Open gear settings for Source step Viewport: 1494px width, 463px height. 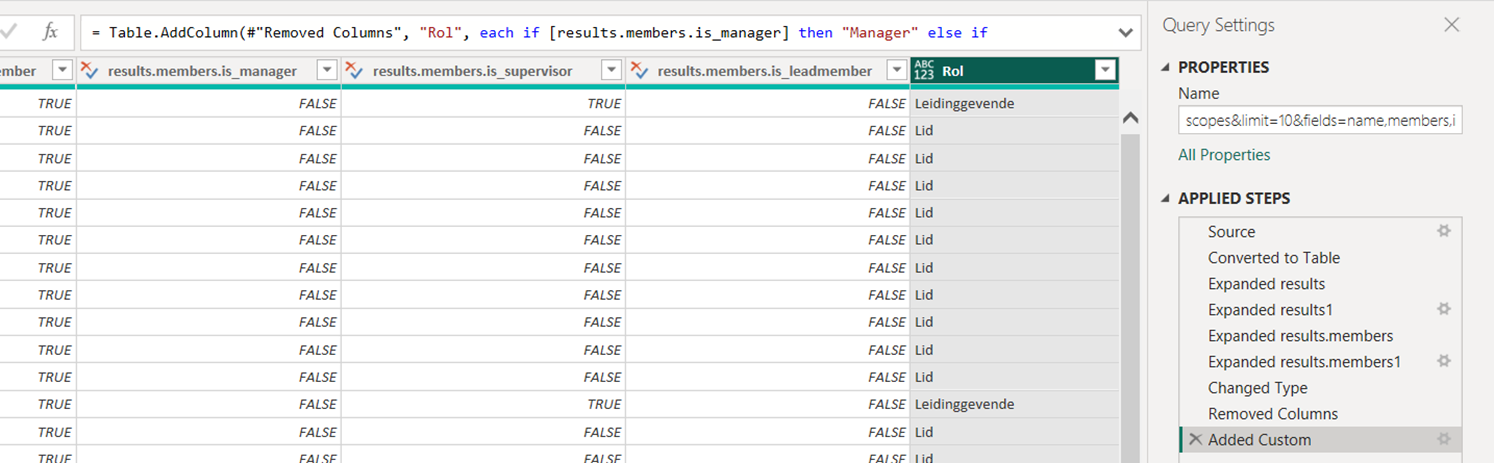pos(1443,231)
